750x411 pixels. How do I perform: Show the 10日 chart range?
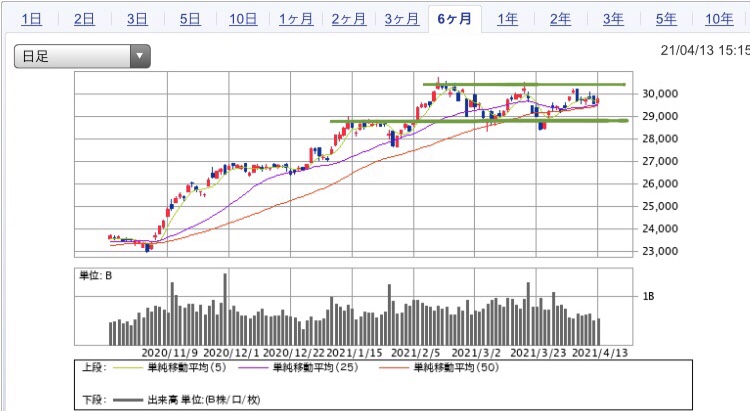pos(243,19)
